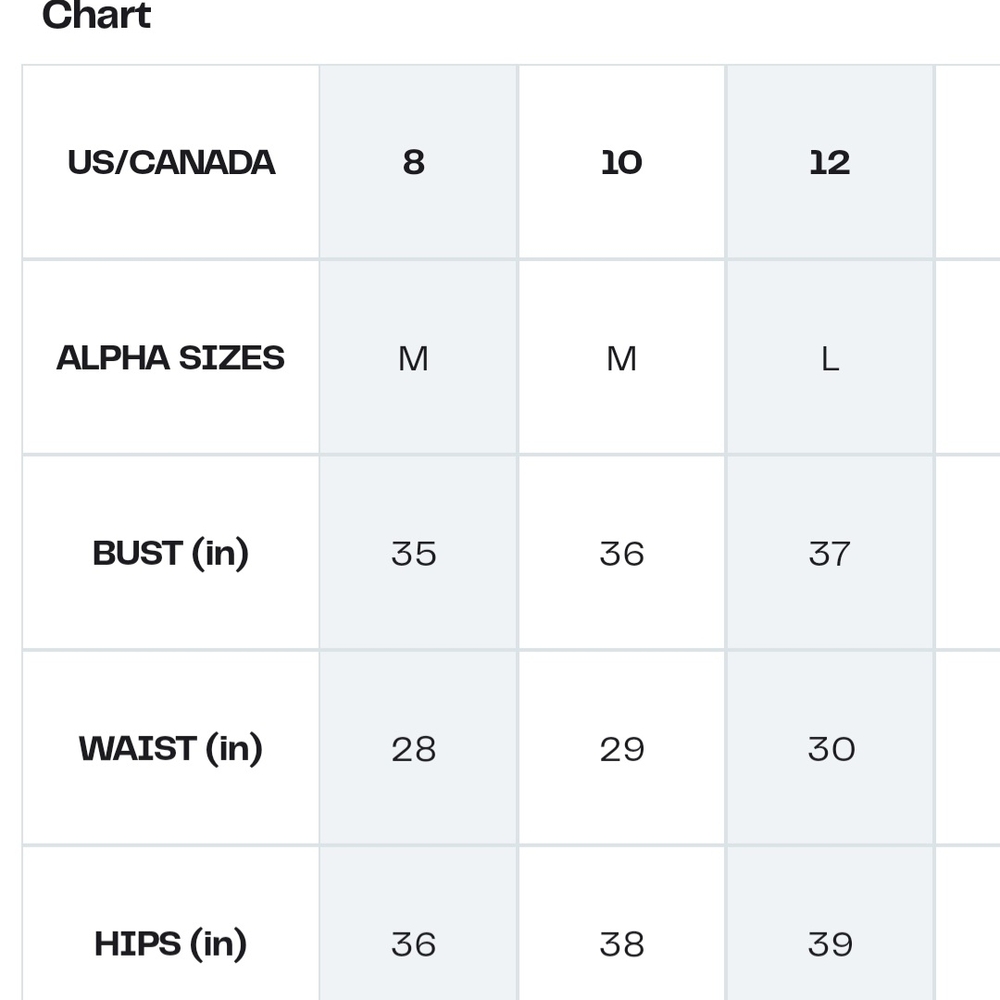
Task: Select waist measurement 28 cell
Action: (x=418, y=748)
